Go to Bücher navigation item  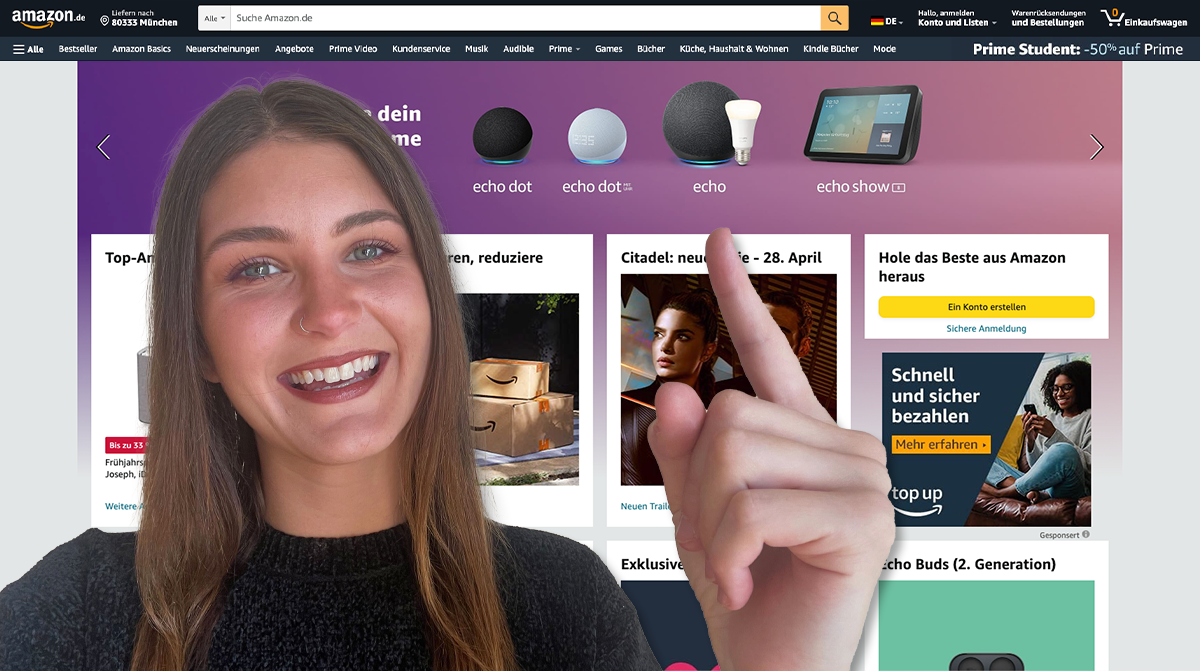point(651,49)
